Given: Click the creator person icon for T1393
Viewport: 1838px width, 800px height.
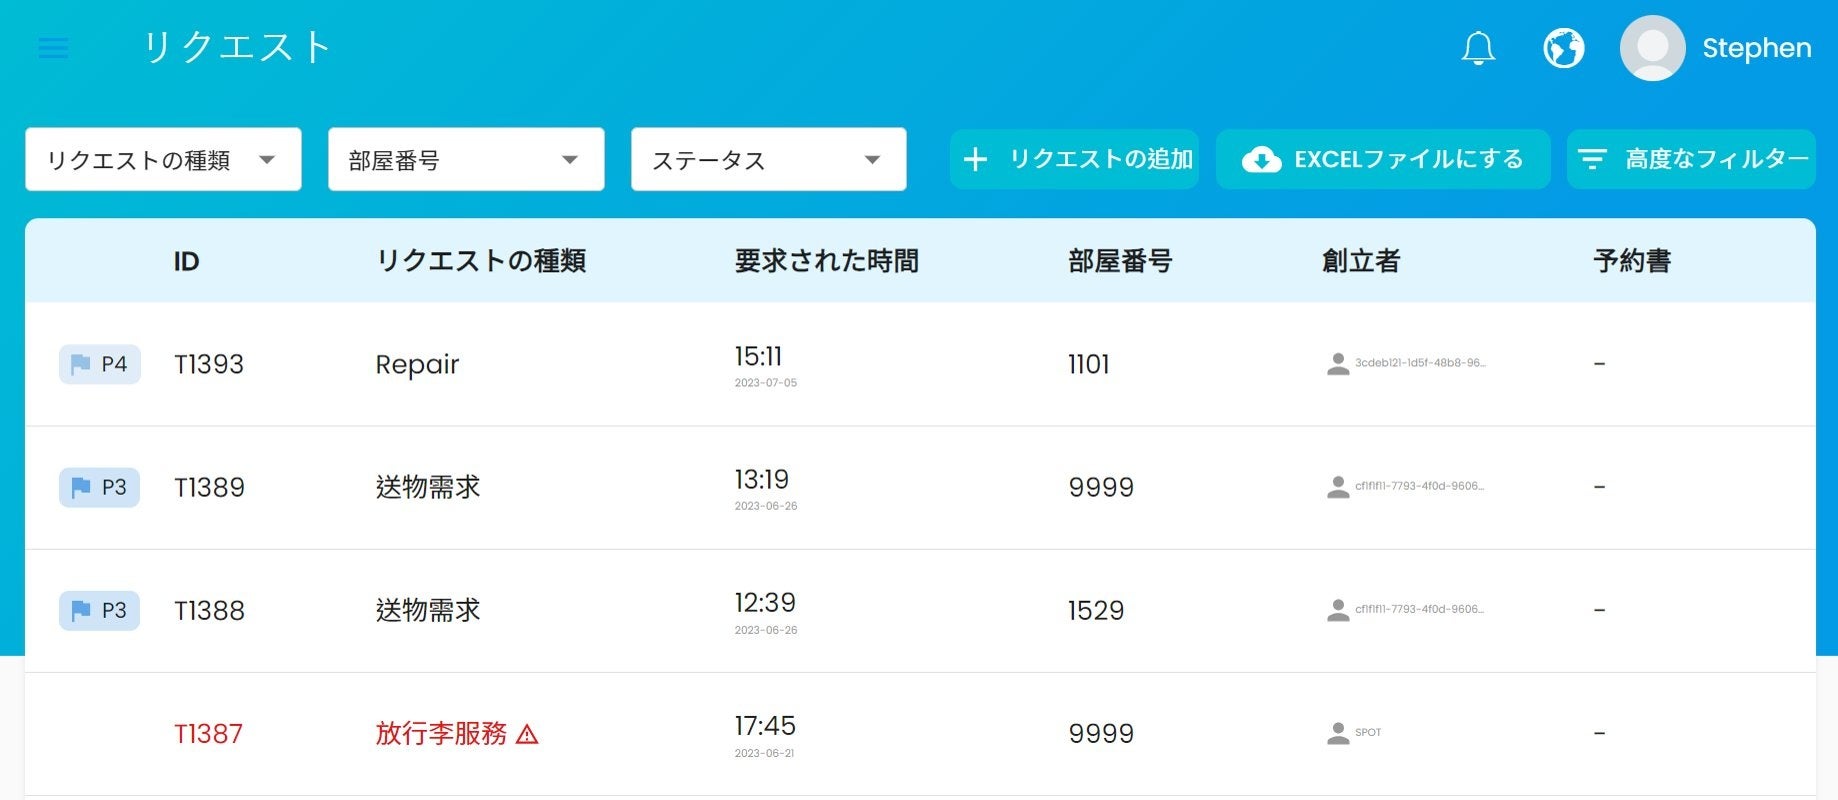Looking at the screenshot, I should coord(1337,364).
